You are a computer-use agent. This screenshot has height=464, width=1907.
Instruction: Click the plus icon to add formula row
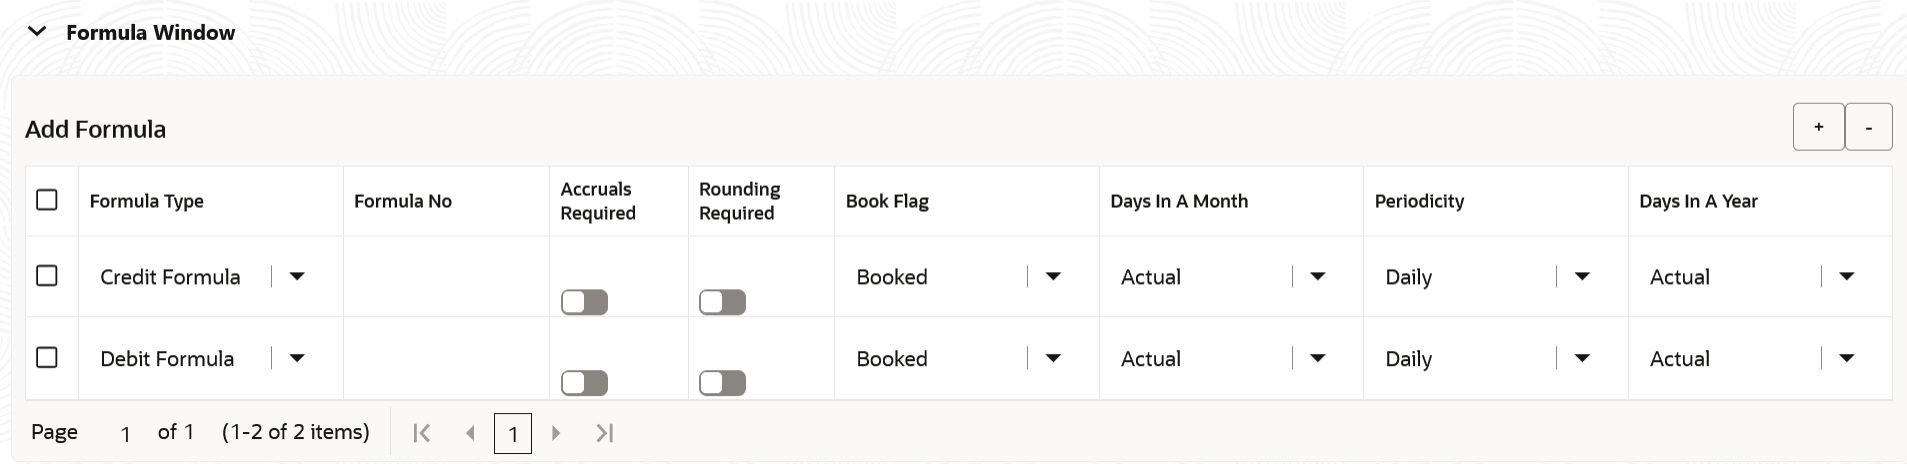[1818, 127]
